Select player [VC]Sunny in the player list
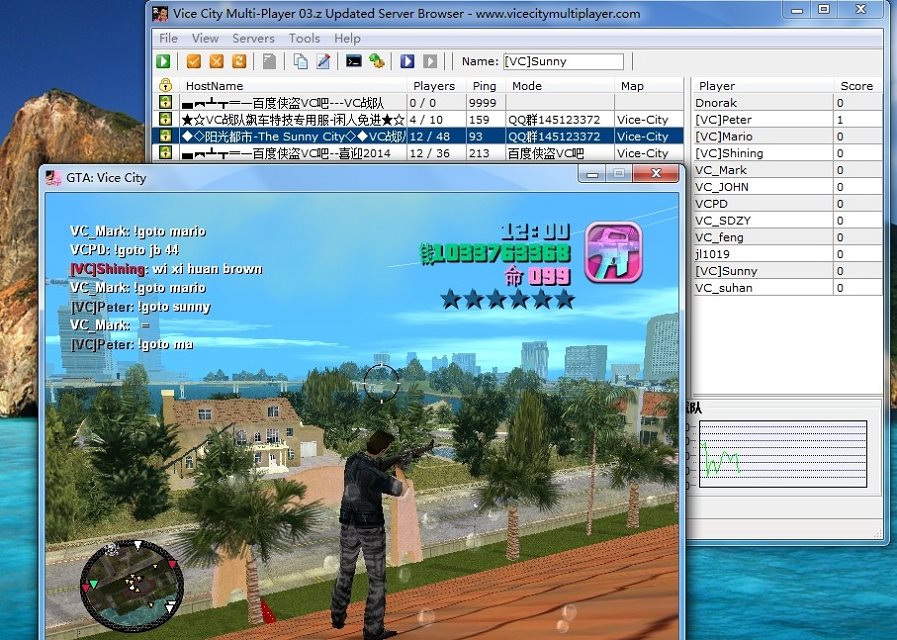 point(787,271)
